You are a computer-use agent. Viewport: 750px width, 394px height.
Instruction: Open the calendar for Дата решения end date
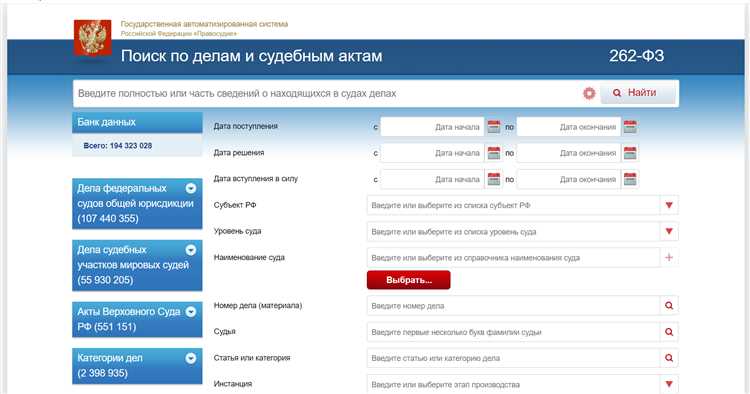(630, 153)
